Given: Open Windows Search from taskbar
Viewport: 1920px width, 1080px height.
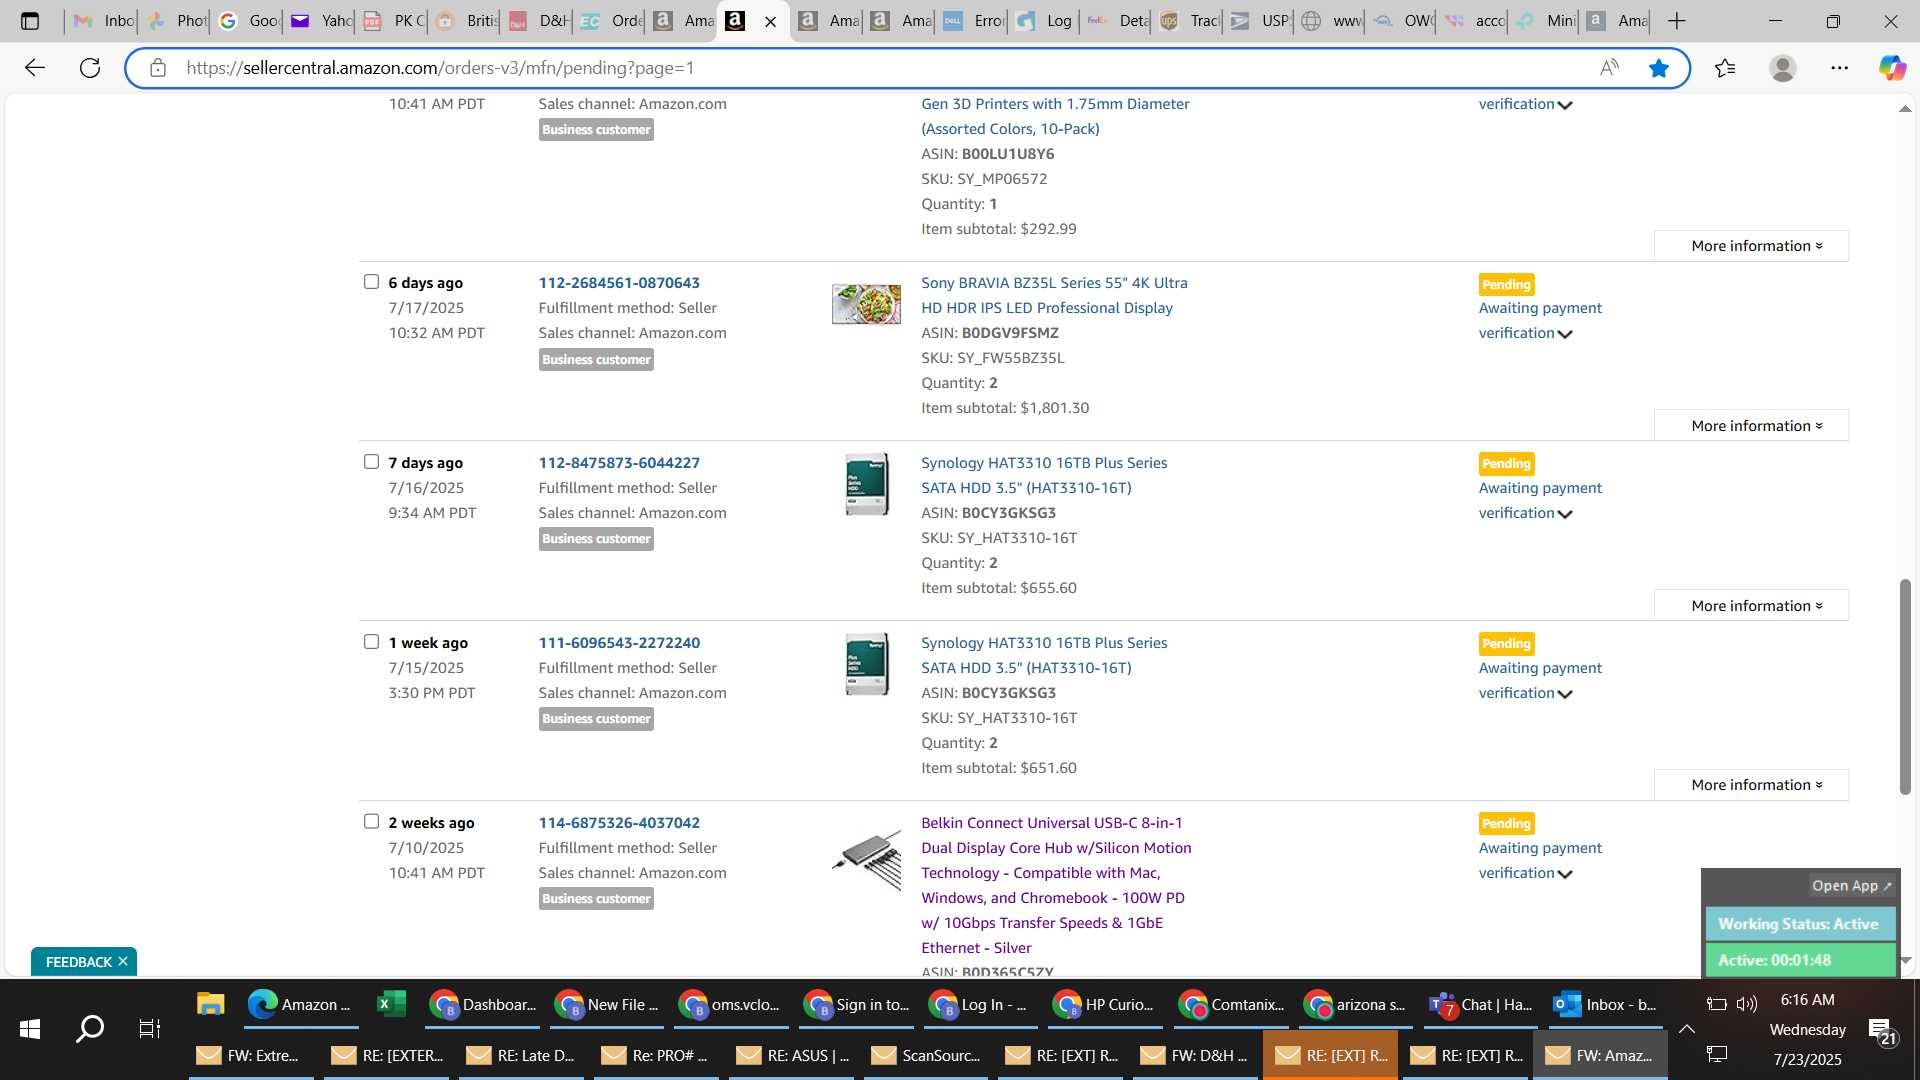Looking at the screenshot, I should 90,1028.
